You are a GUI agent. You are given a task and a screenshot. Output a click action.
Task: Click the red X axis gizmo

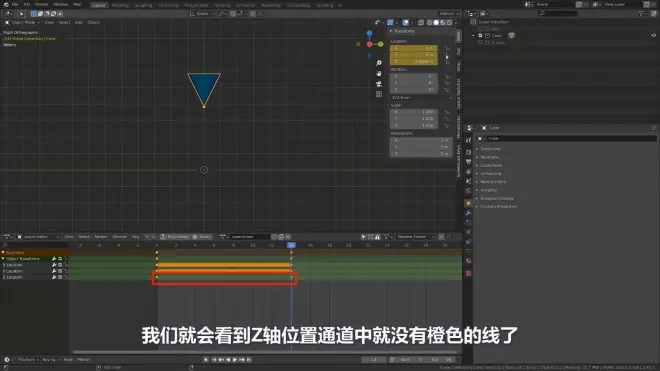pos(369,44)
